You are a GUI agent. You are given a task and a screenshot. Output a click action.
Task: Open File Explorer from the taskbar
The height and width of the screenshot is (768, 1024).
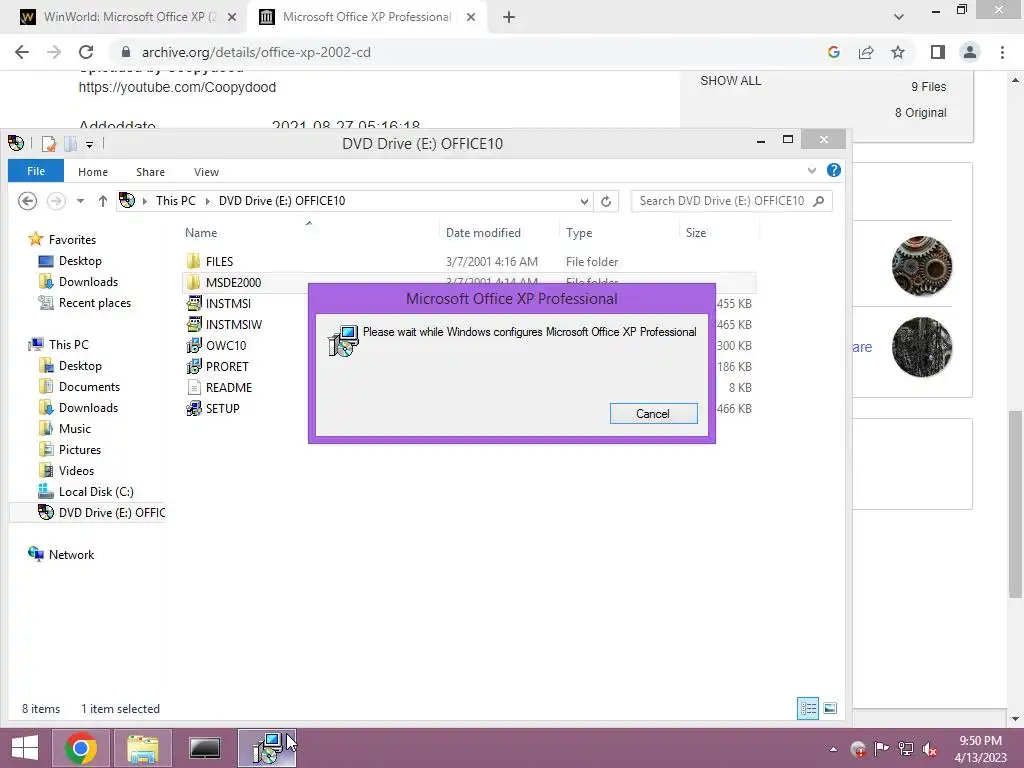(x=143, y=748)
